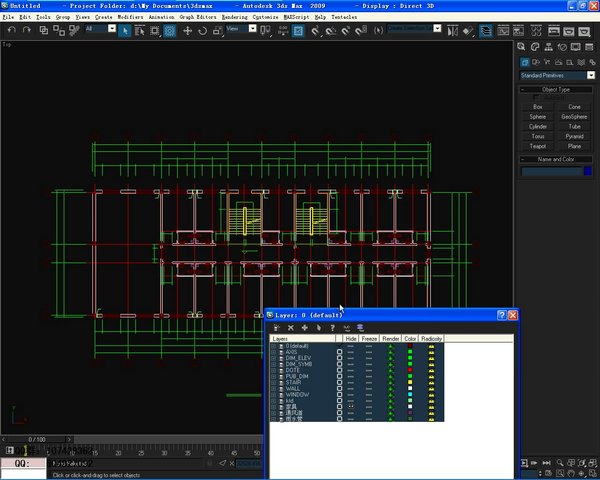Click the Cylinder primitive button
This screenshot has width=600, height=480.
[x=538, y=126]
